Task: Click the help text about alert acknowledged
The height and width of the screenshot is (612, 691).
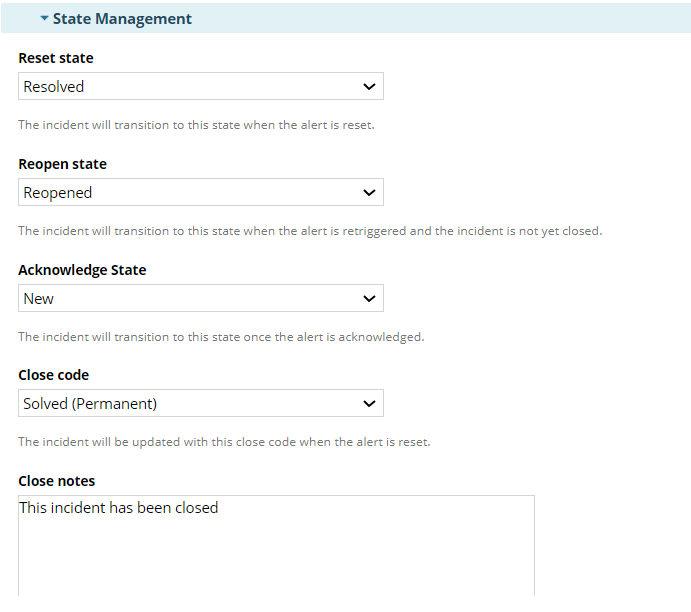Action: coord(221,337)
